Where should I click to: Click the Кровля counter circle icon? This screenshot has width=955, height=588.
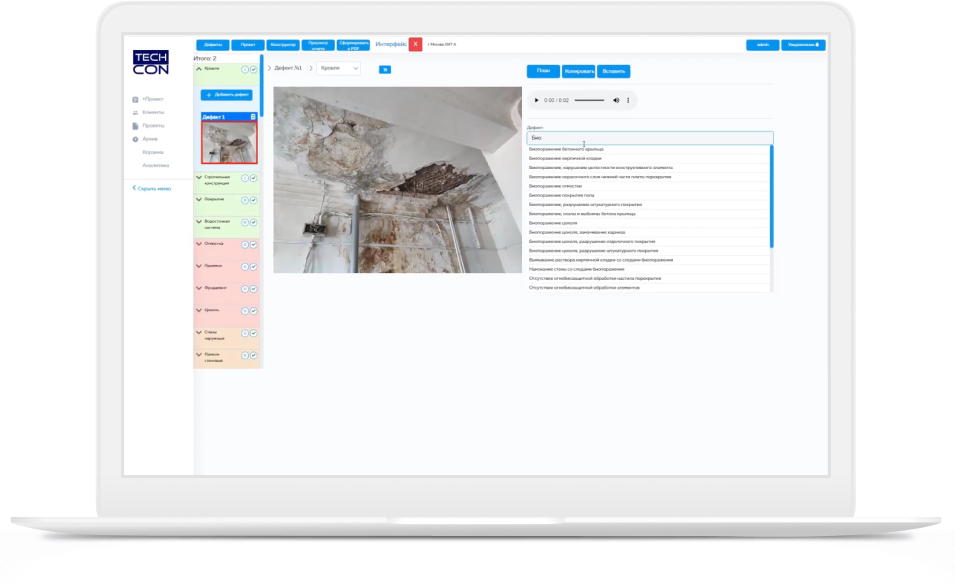point(245,69)
